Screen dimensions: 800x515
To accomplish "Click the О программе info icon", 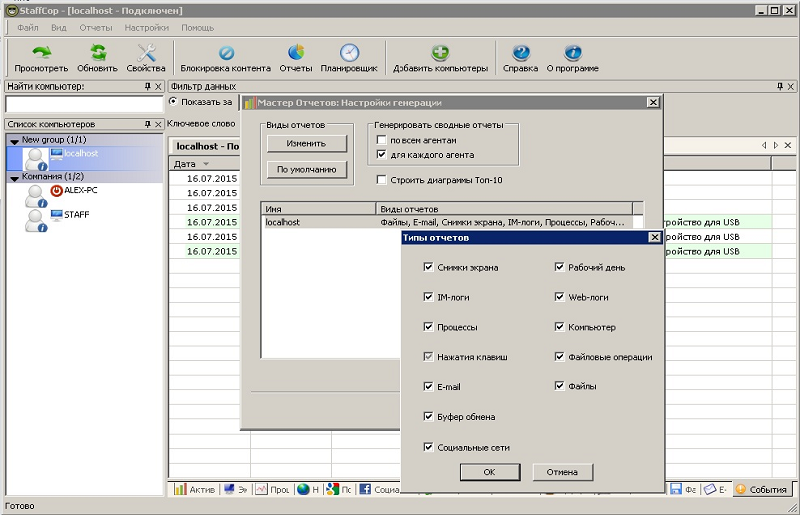I will (x=572, y=53).
